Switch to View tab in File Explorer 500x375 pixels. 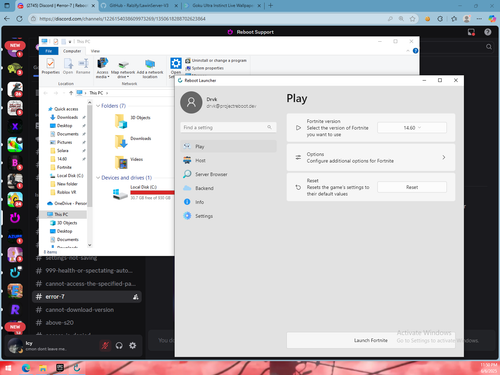tap(95, 51)
